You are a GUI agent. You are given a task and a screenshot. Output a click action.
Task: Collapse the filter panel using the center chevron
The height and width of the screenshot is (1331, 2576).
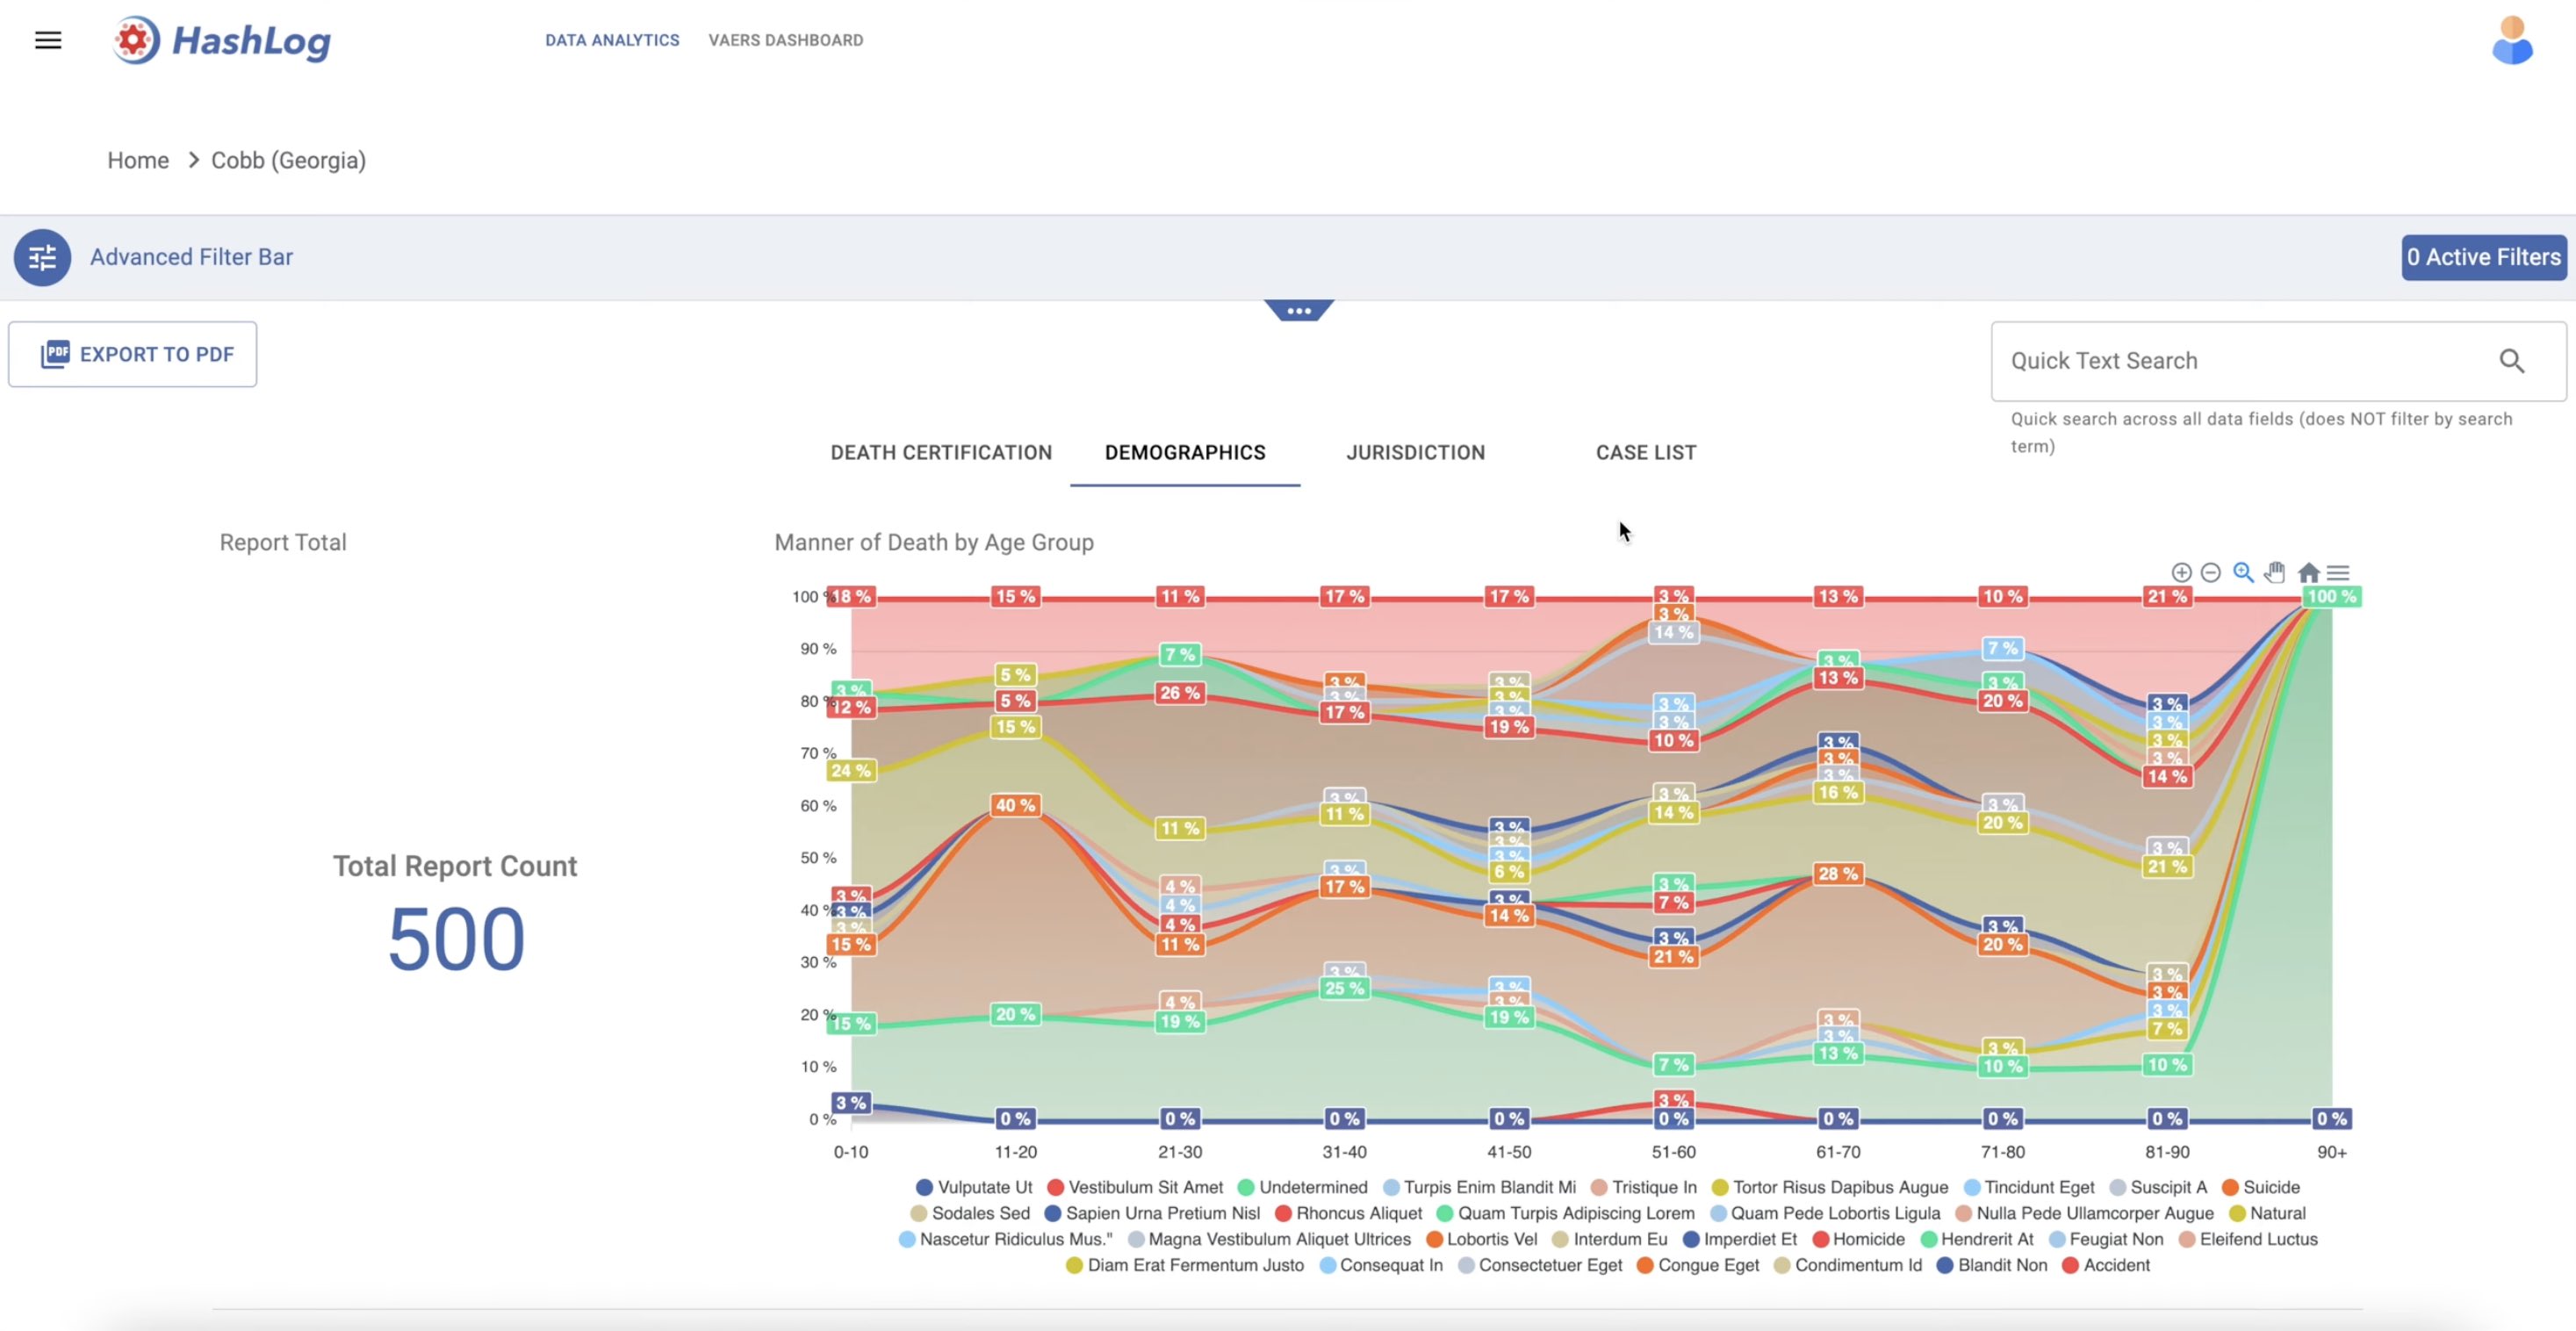click(x=1298, y=310)
